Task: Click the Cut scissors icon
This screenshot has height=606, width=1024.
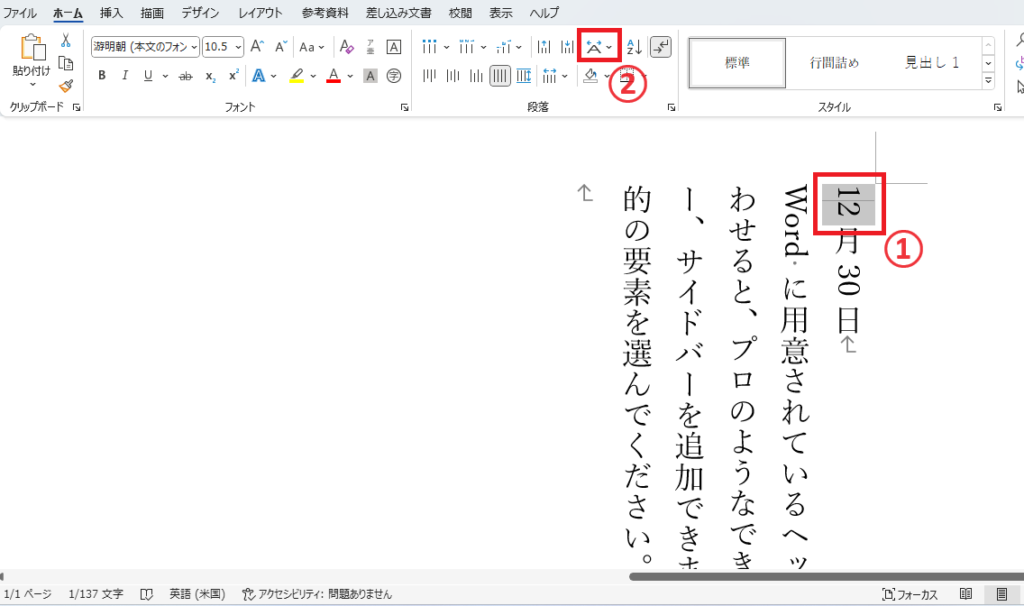Action: pos(65,40)
